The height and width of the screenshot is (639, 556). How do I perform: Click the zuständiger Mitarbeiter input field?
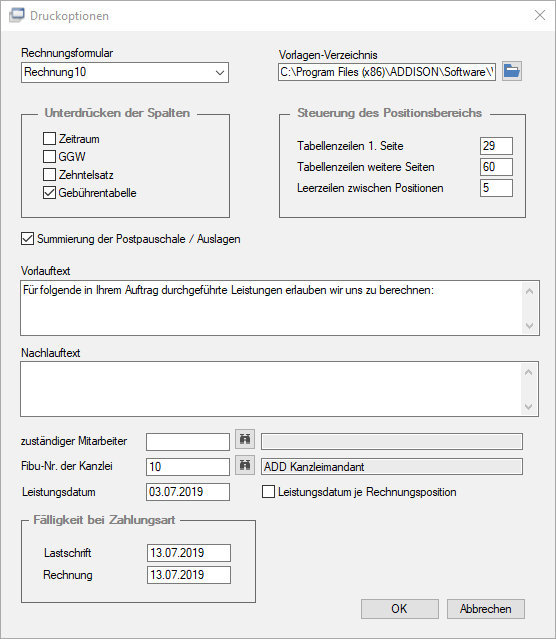click(x=188, y=442)
